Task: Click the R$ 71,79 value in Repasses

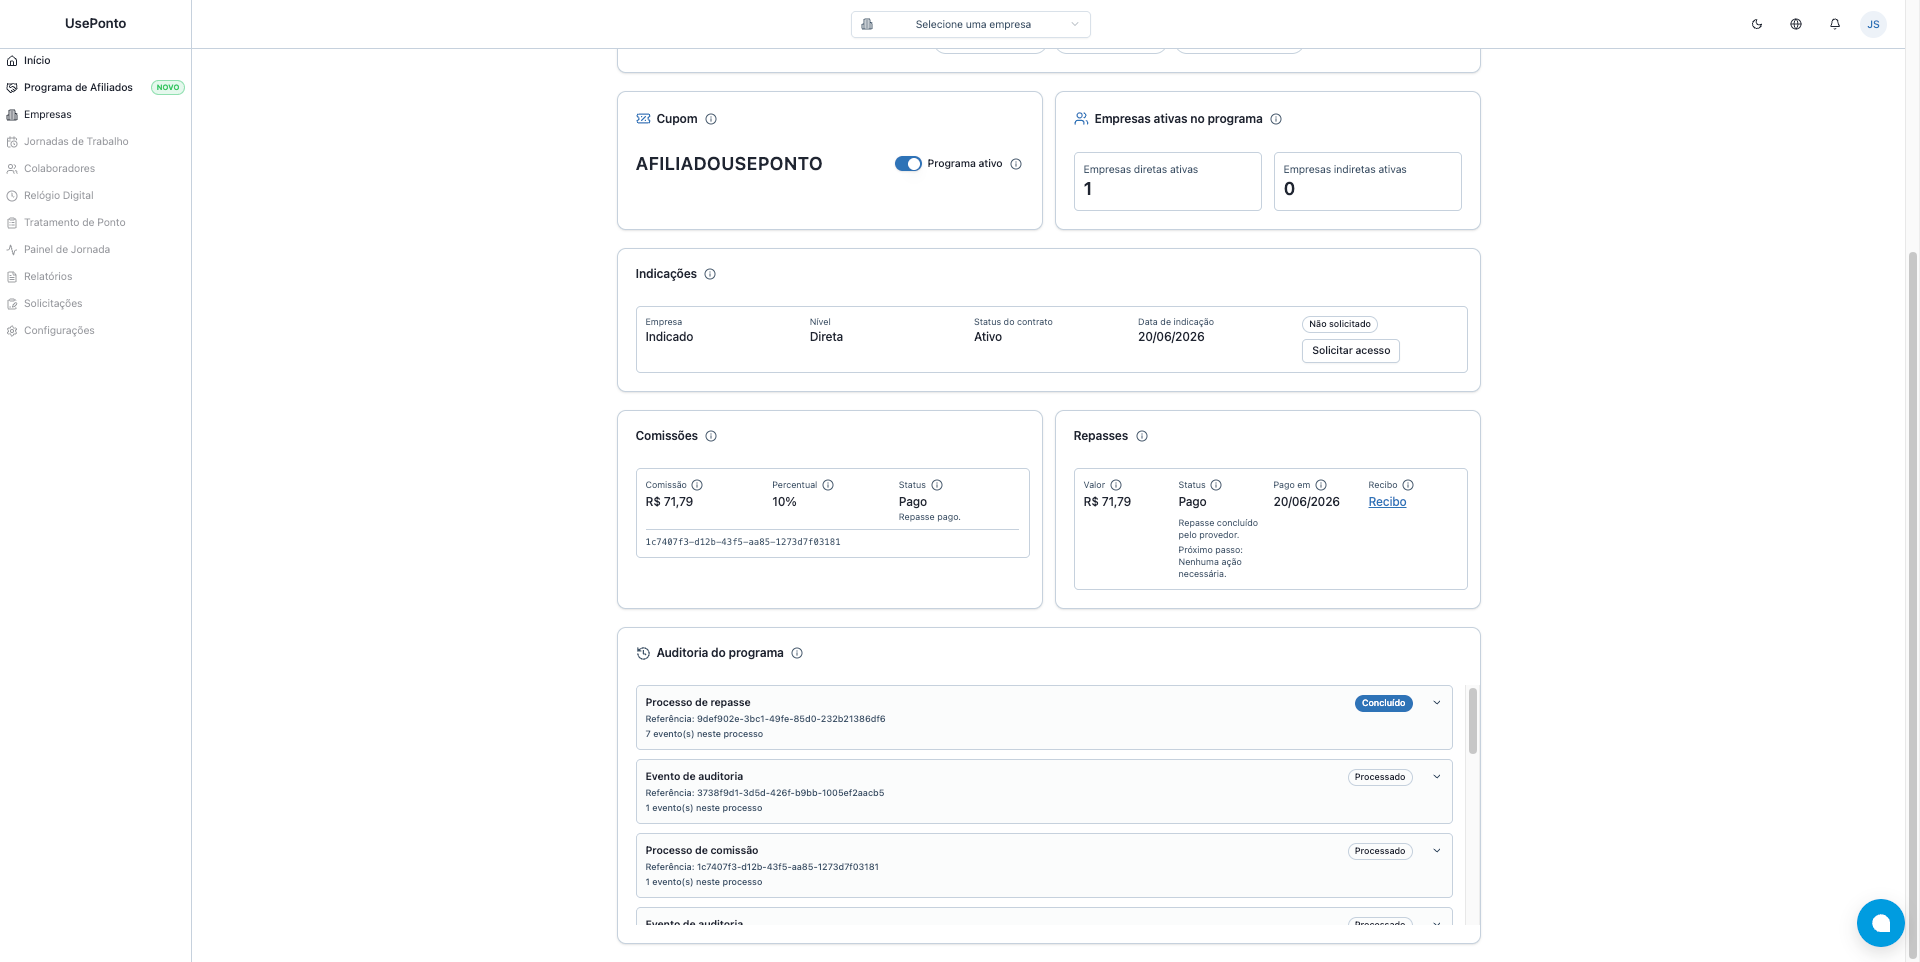Action: [1107, 502]
